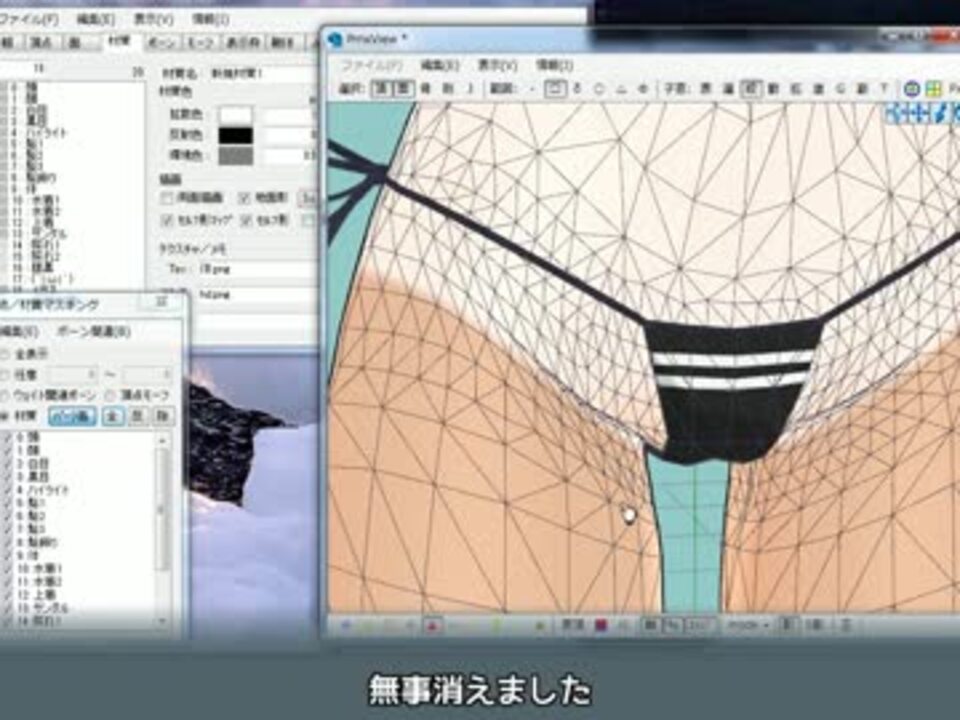Open mode dropdown in PmxView bottom bar
The image size is (960, 720).
point(748,626)
